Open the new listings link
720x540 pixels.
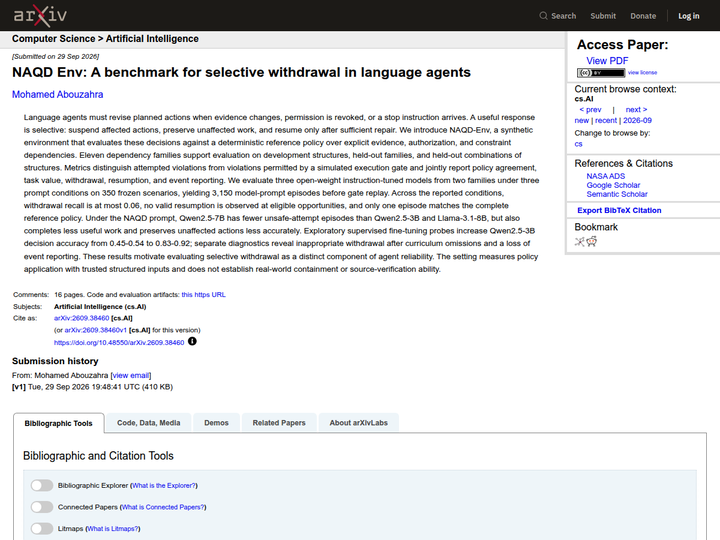(581, 120)
